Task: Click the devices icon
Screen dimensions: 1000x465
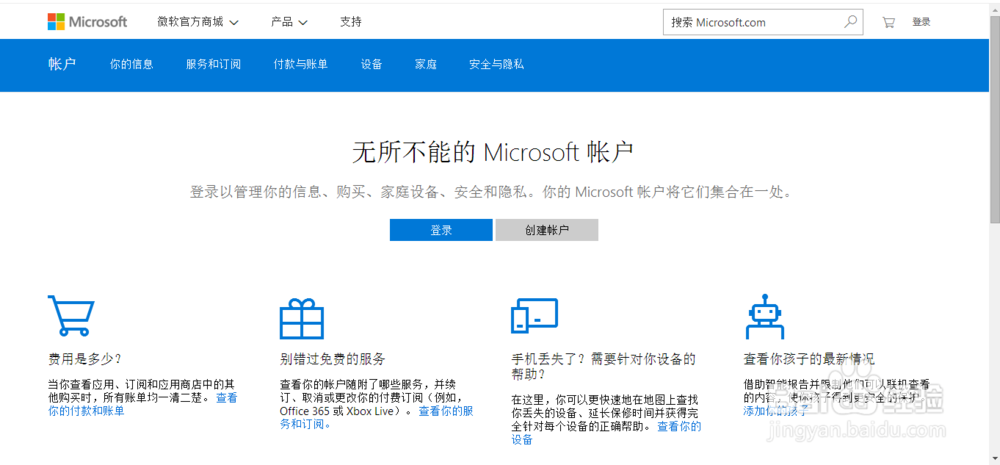Action: [x=534, y=316]
